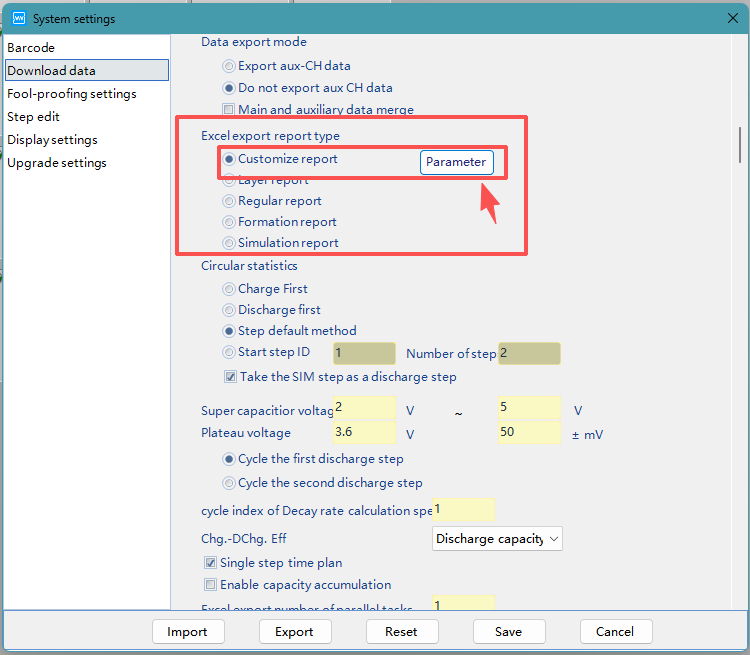Toggle Take the SIM step as discharge step
The width and height of the screenshot is (750, 655).
(x=230, y=377)
